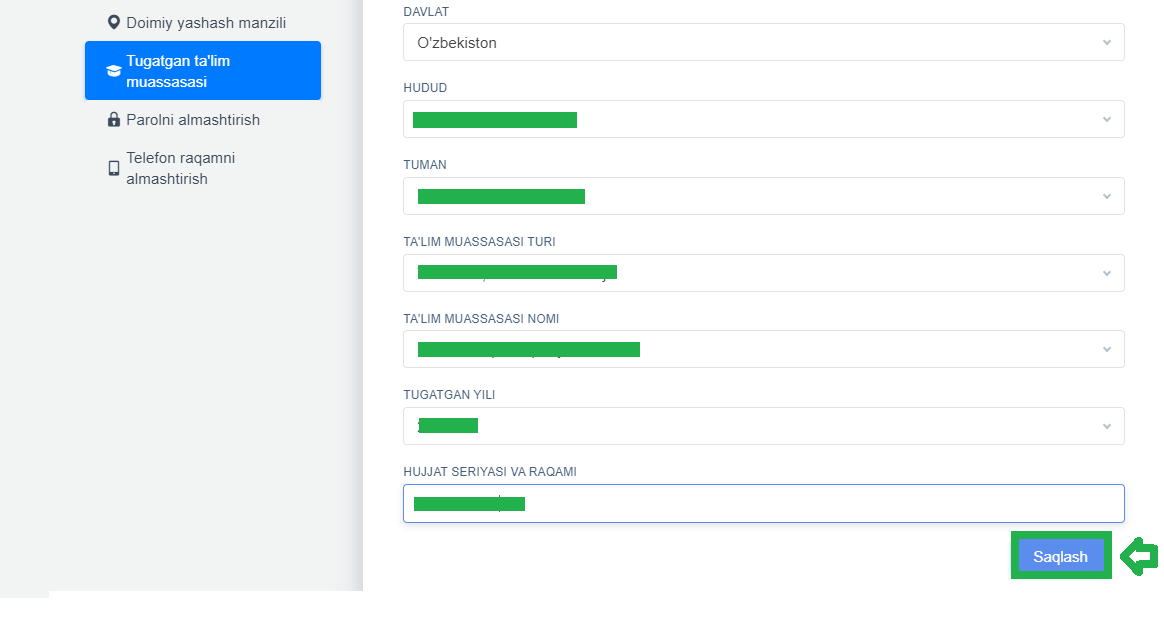Screen dimensions: 1164x640
Task: Click the padlock icon beside Parolni almashtirish
Action: (114, 120)
